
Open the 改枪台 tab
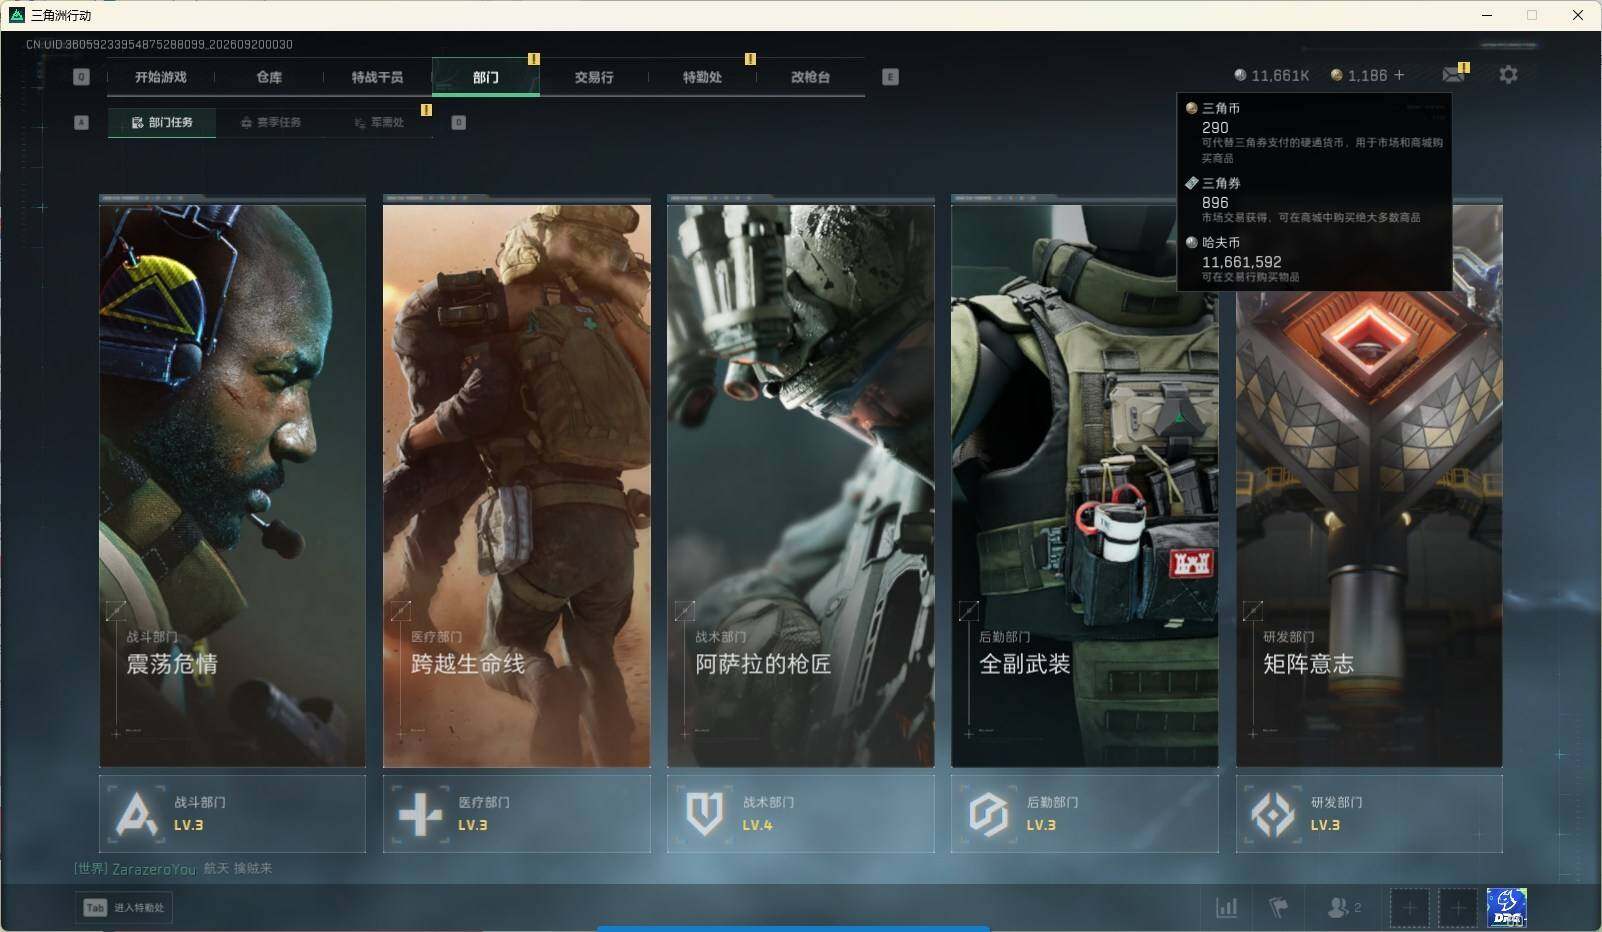point(810,77)
